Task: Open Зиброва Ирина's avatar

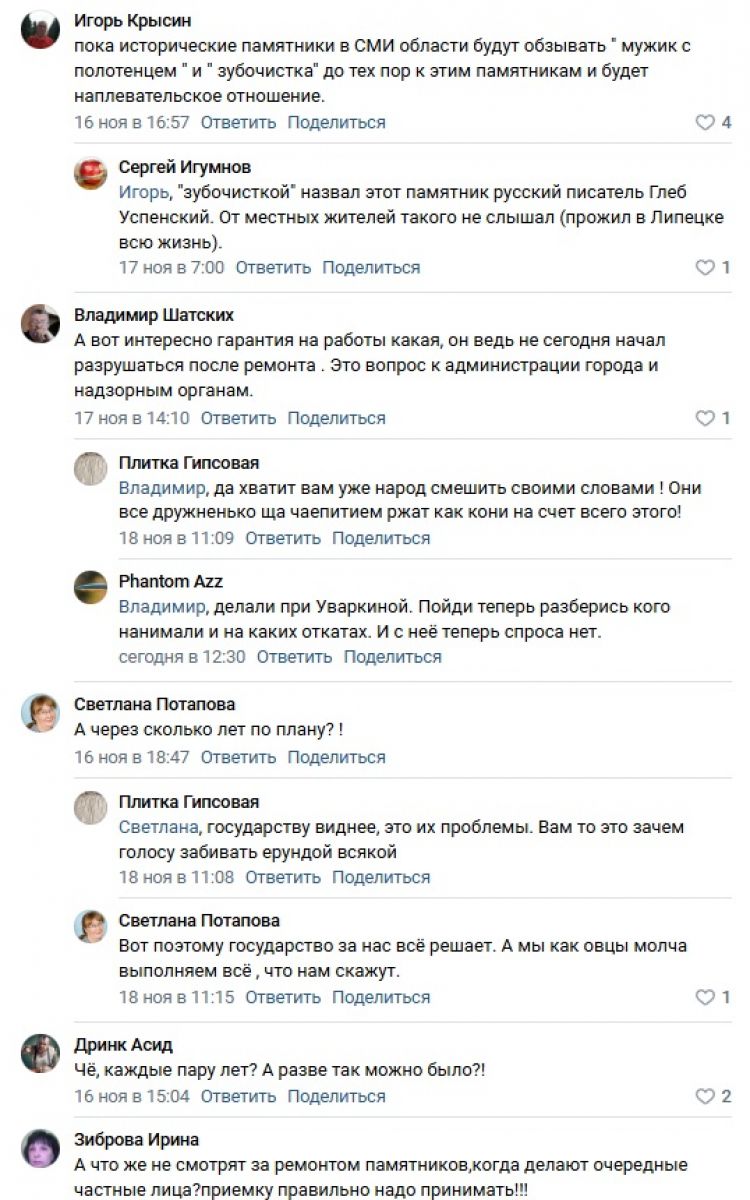Action: [41, 1148]
